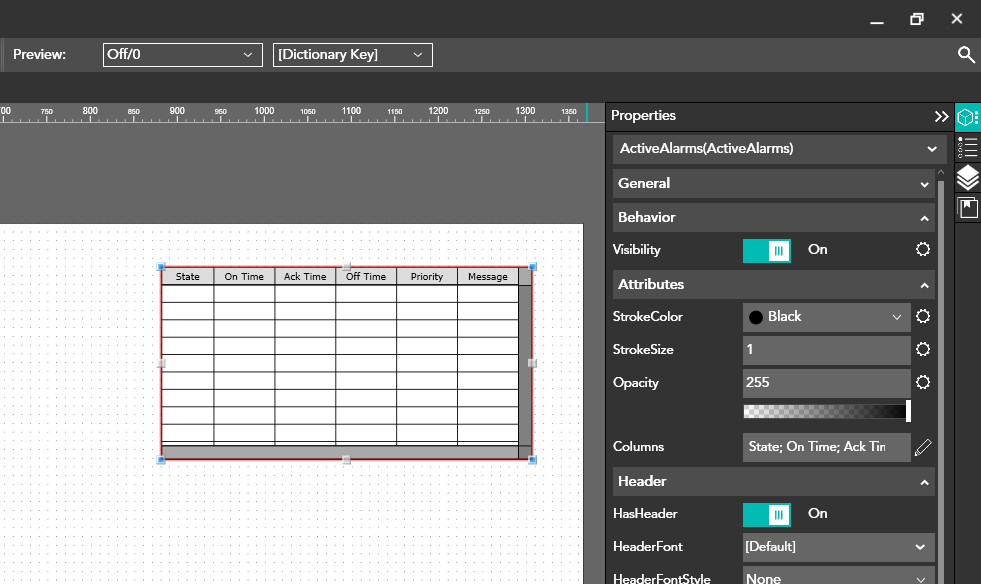Open the Properties tab in the right sidebar
The width and height of the screenshot is (981, 584).
tap(967, 117)
